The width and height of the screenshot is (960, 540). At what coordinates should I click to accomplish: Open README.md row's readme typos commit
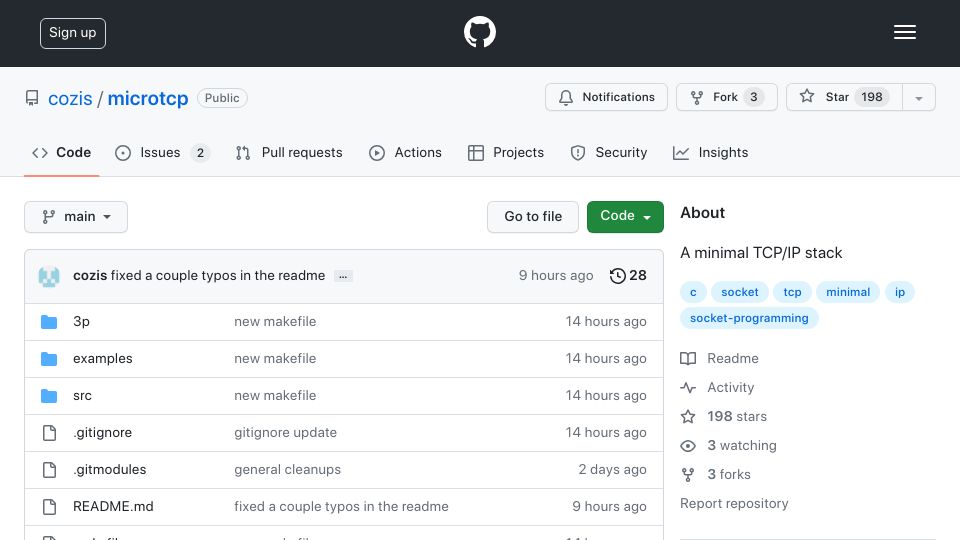click(x=341, y=506)
